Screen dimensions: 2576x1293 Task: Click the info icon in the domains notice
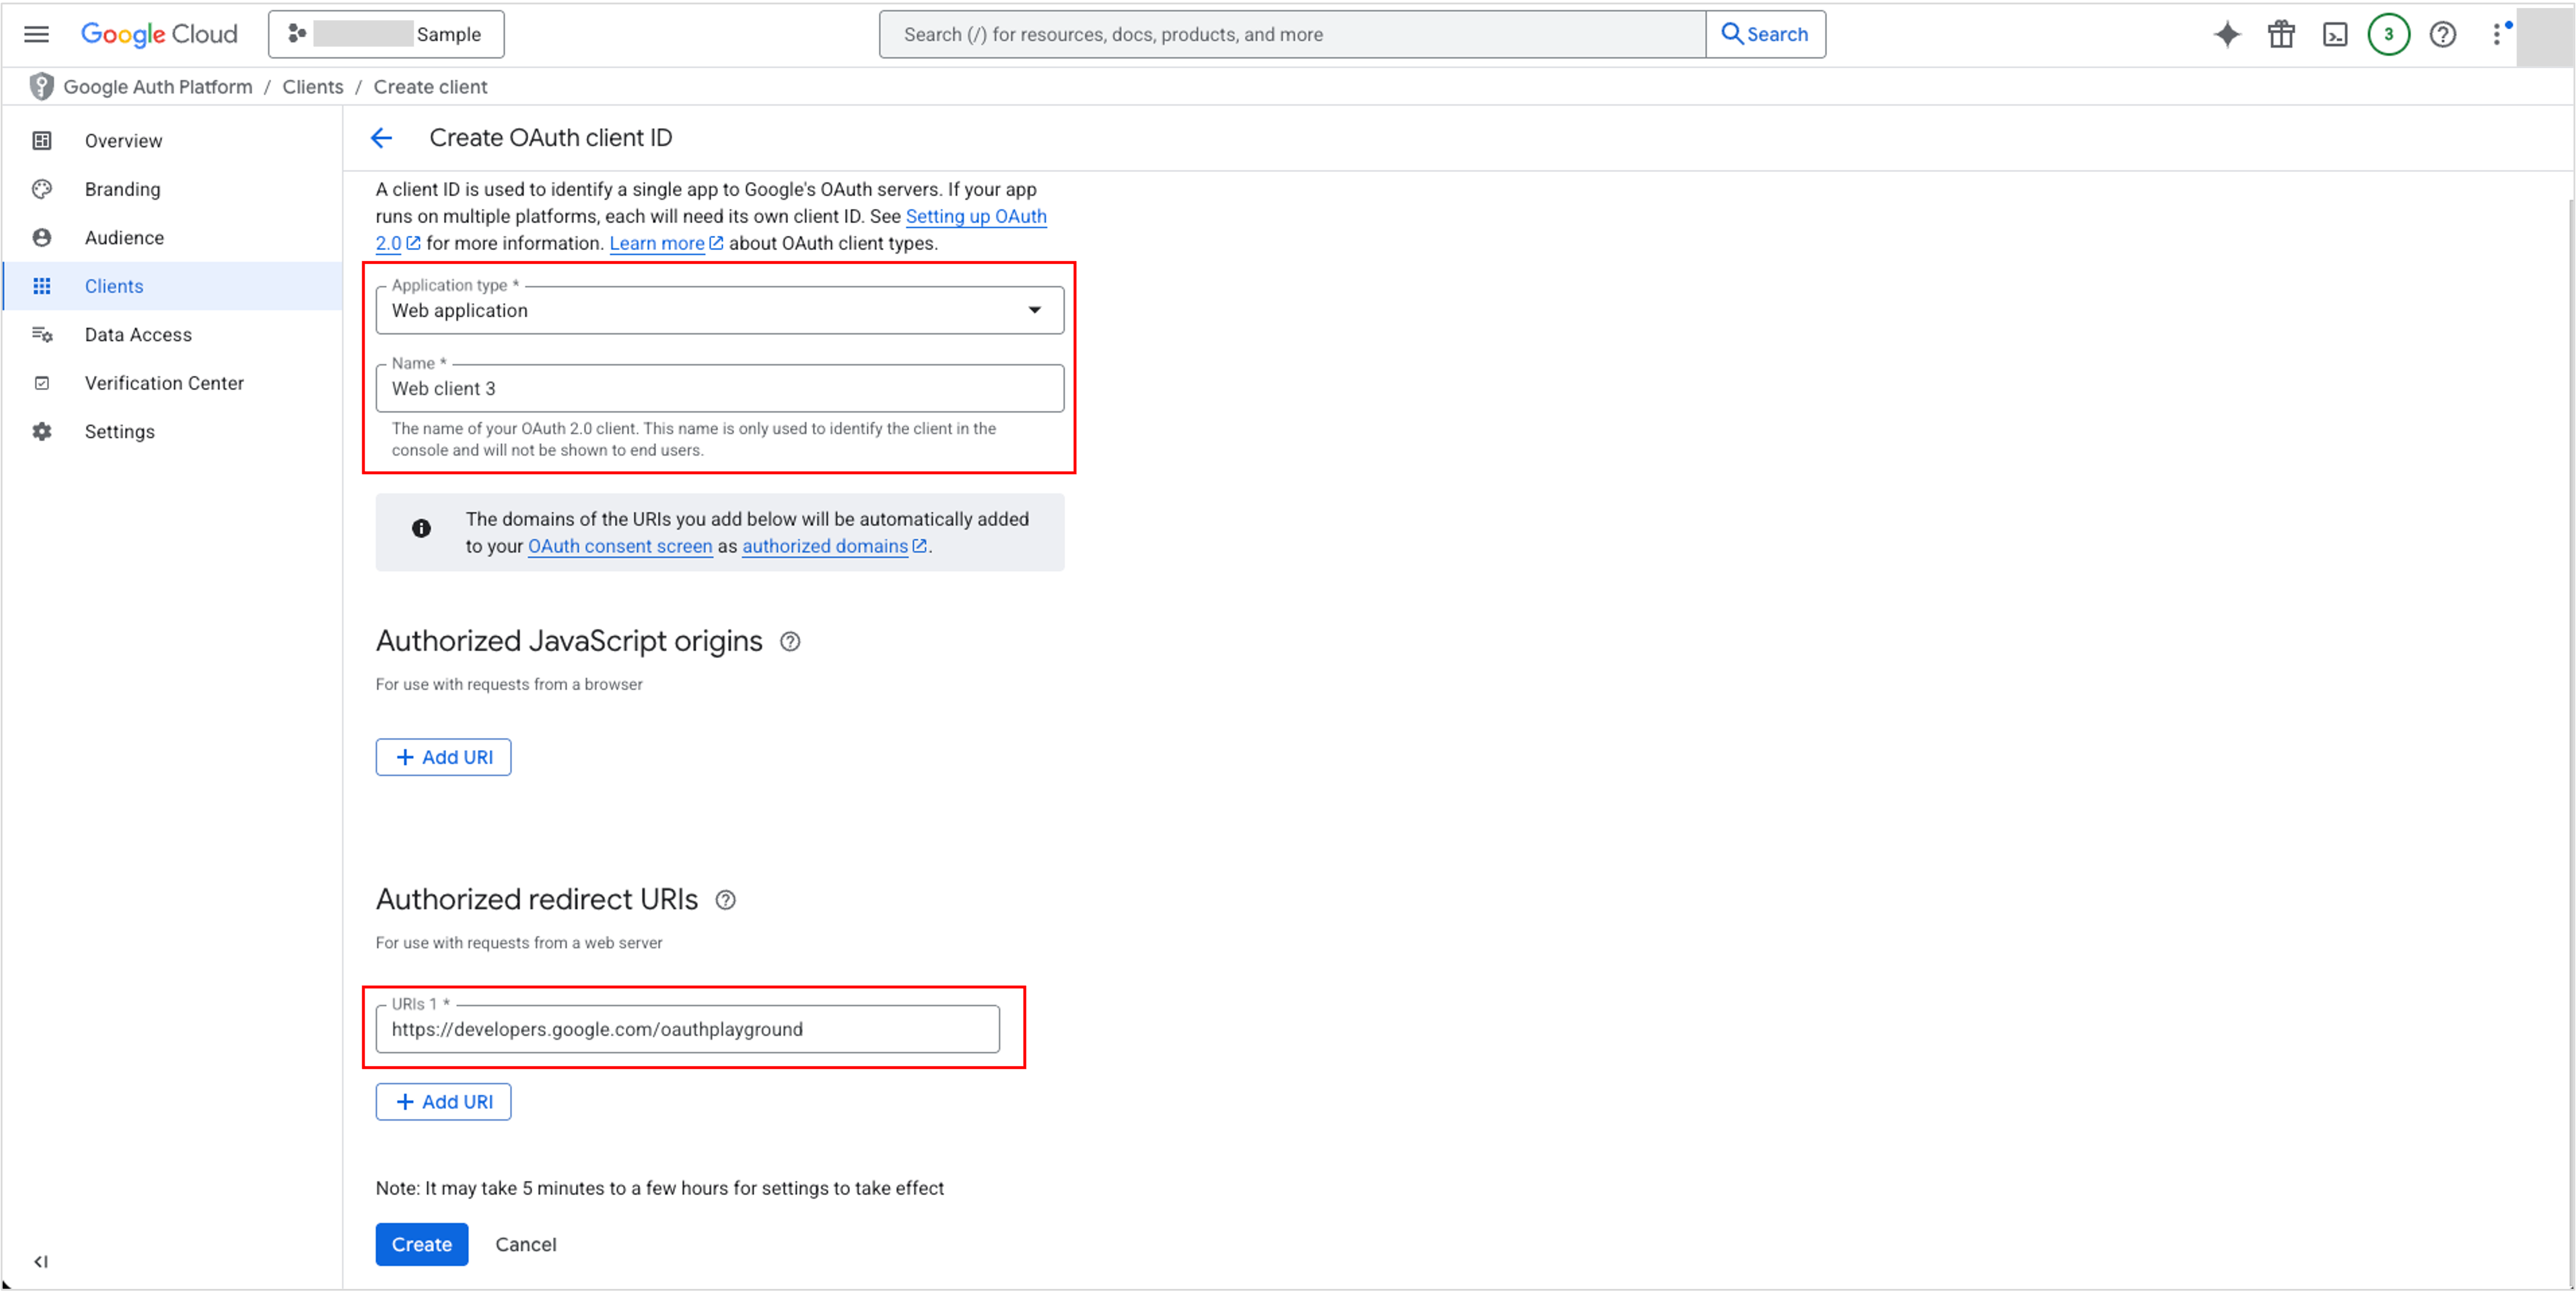421,529
